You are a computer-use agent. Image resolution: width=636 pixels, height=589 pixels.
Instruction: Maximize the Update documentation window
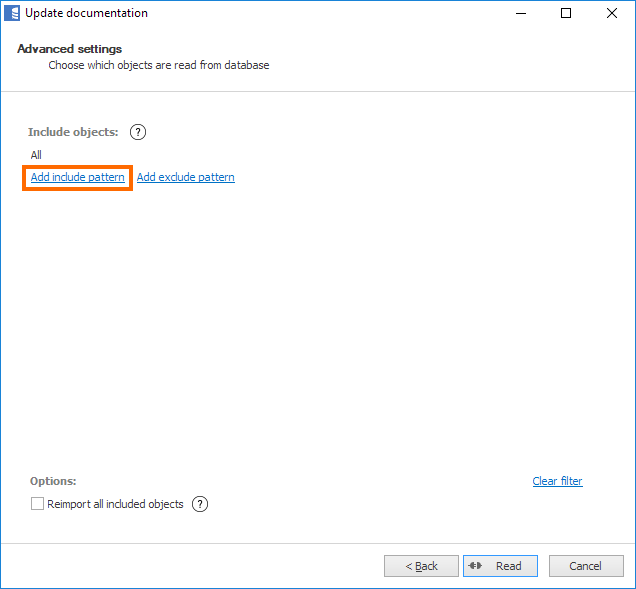point(566,14)
